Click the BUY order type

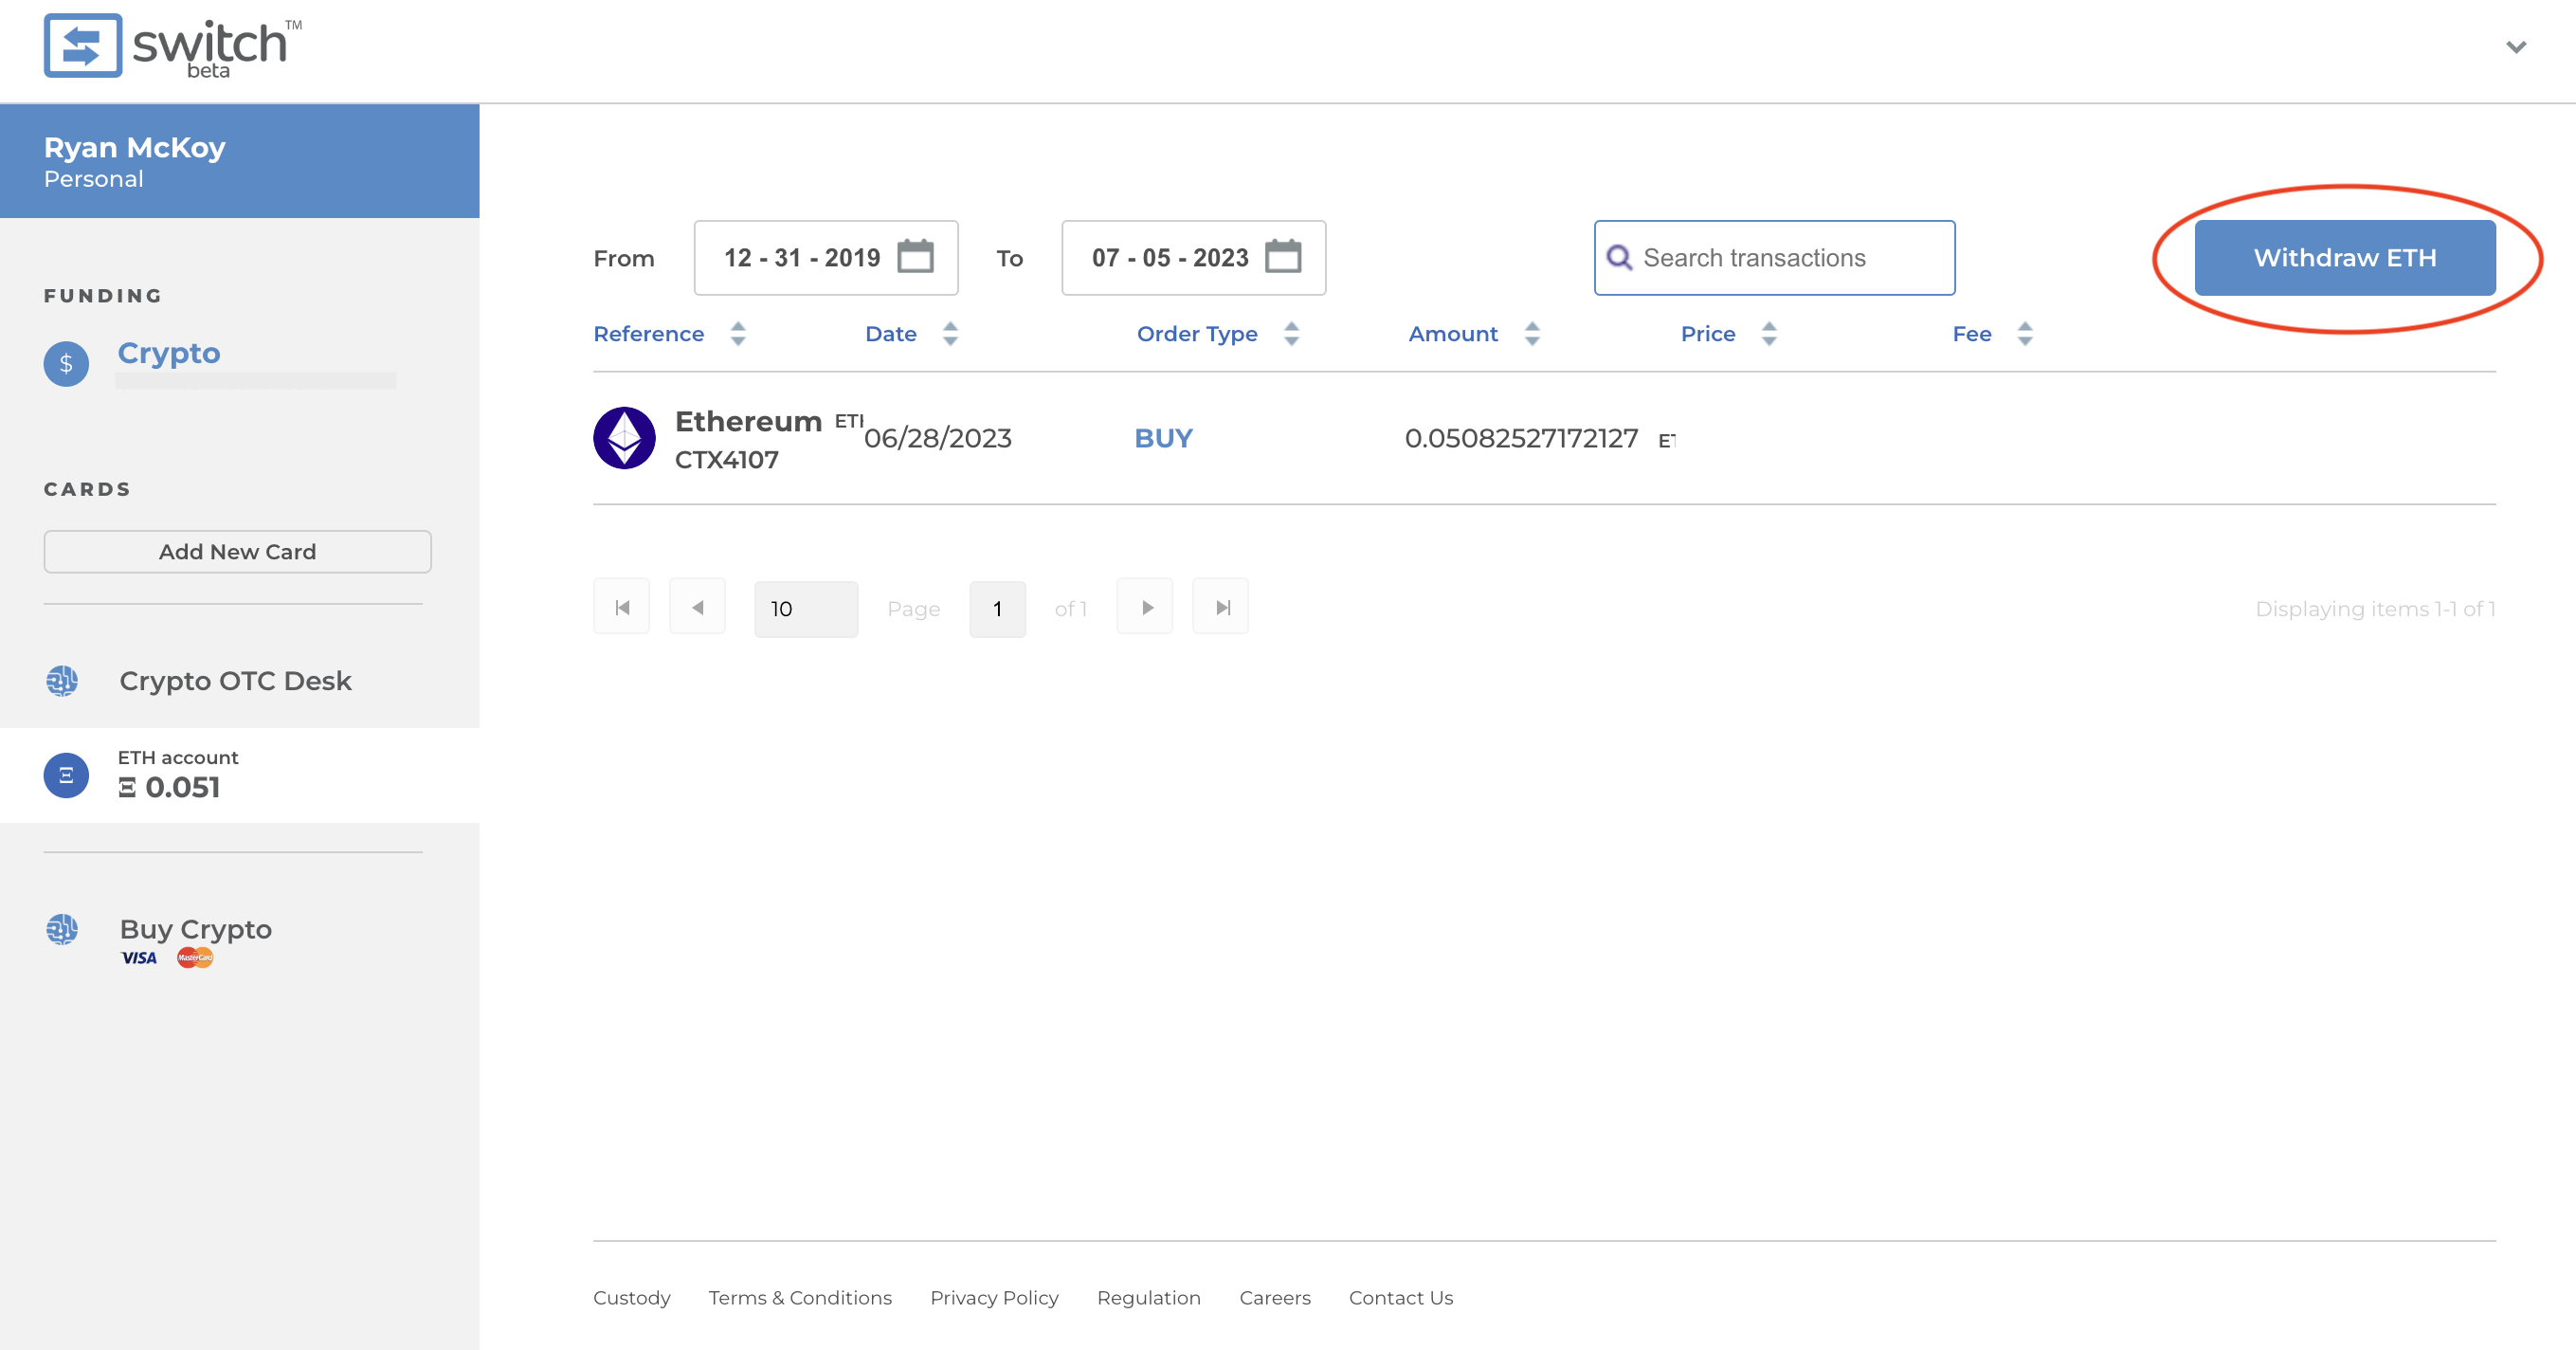(1163, 438)
